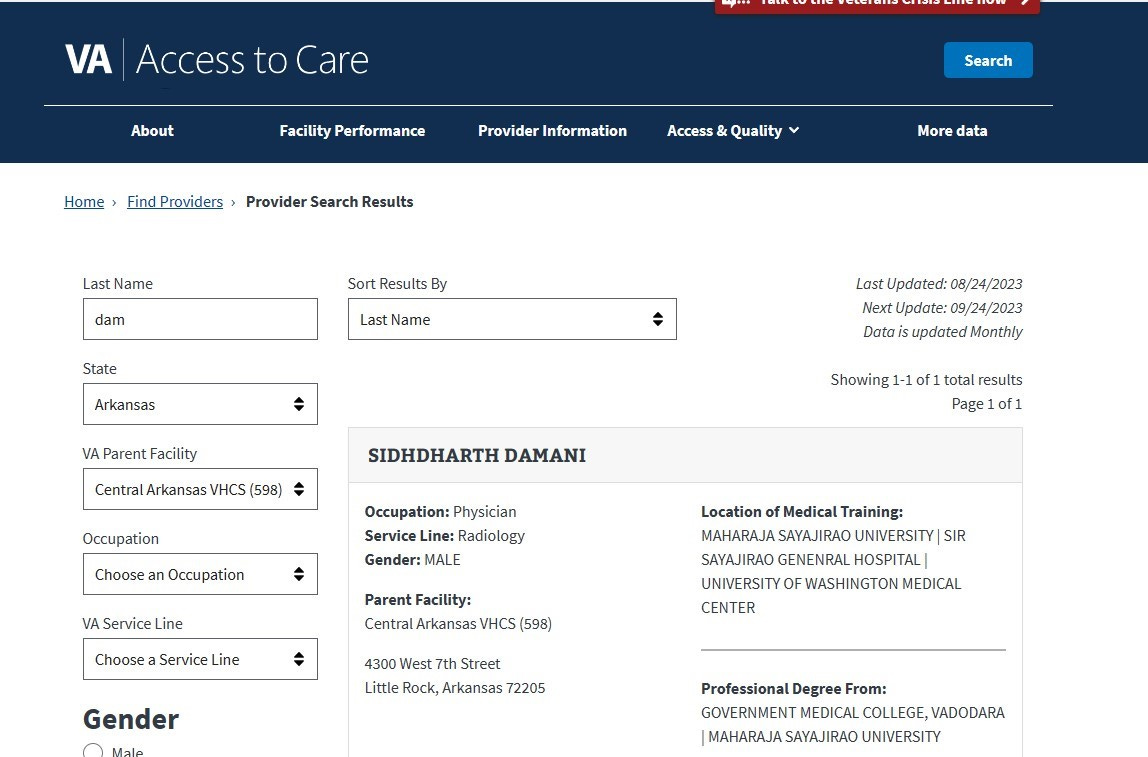This screenshot has height=757, width=1148.
Task: Open Provider Information in navigation
Action: pyautogui.click(x=552, y=130)
